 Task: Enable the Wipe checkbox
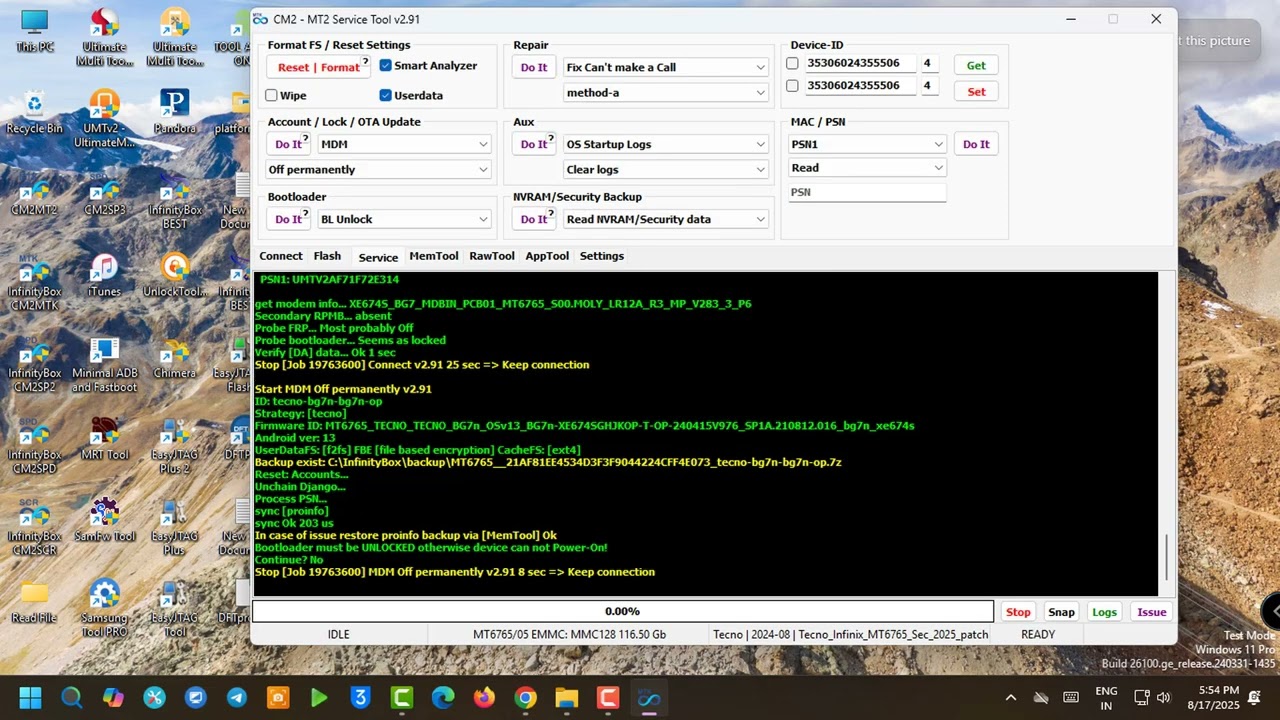point(271,95)
